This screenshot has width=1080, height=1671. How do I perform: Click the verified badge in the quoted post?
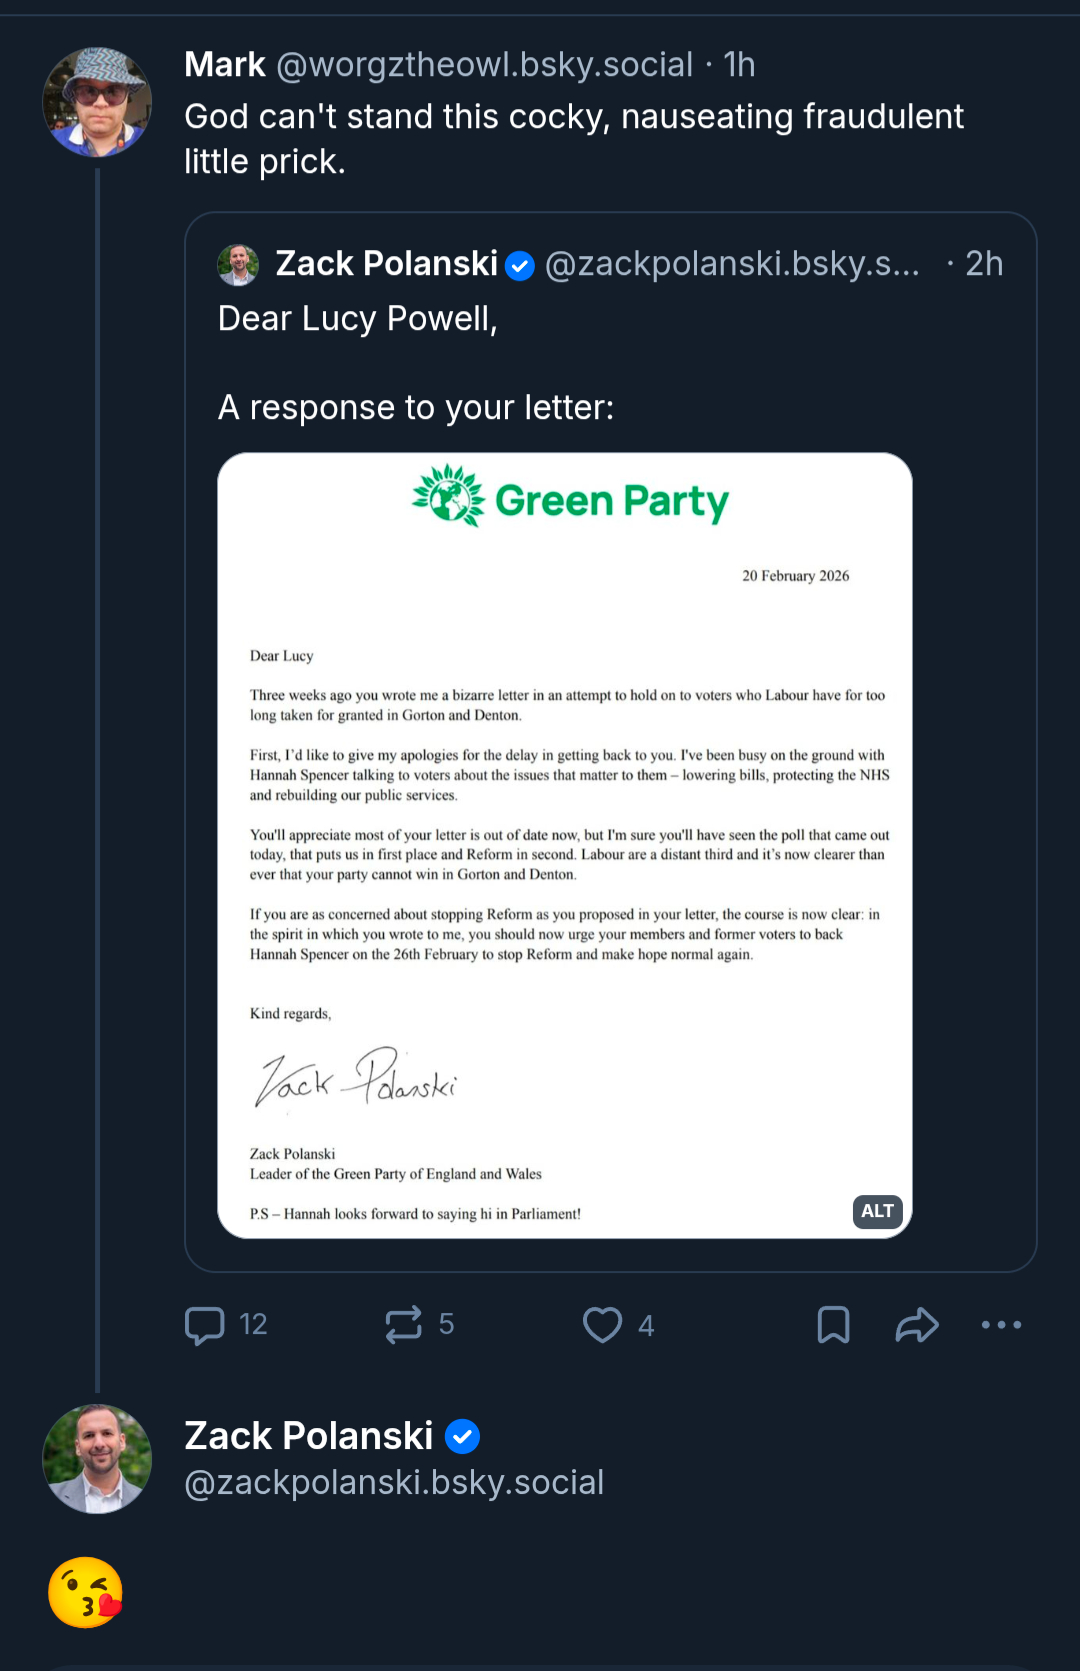(x=520, y=266)
